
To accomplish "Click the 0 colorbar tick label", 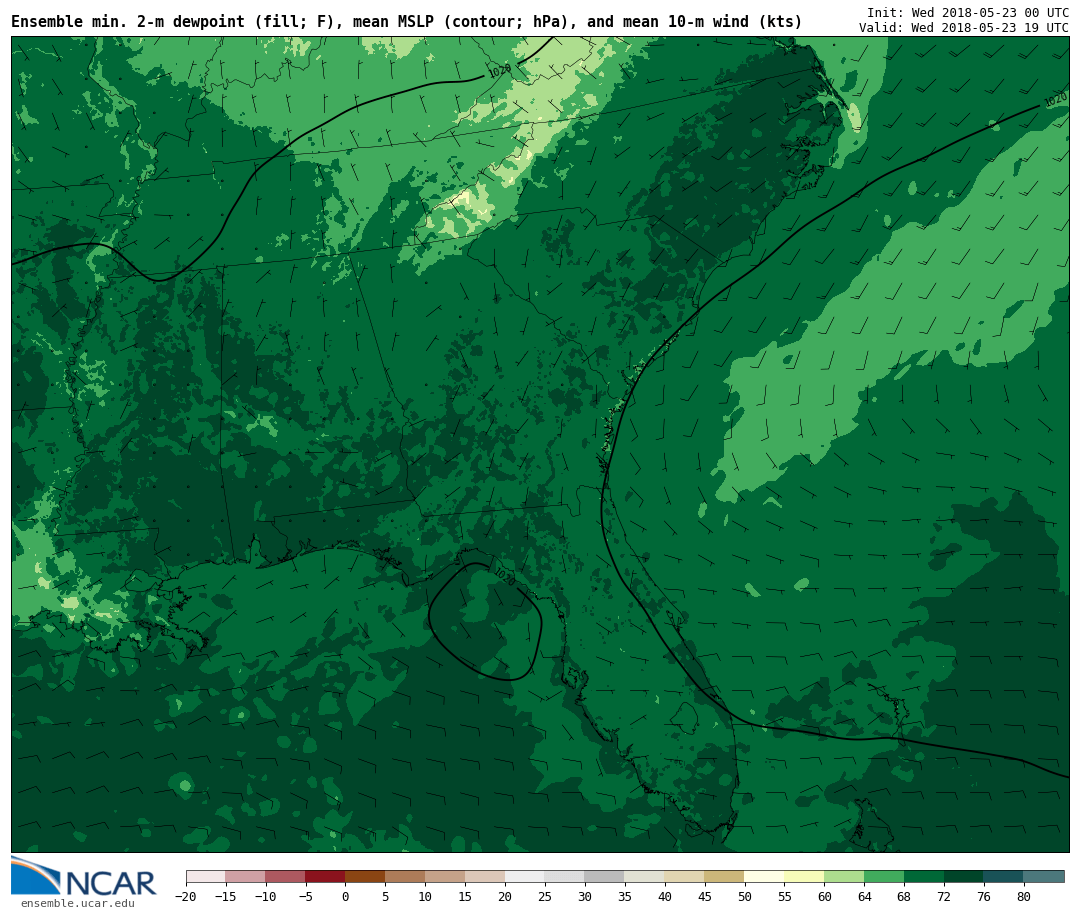I will (x=345, y=896).
